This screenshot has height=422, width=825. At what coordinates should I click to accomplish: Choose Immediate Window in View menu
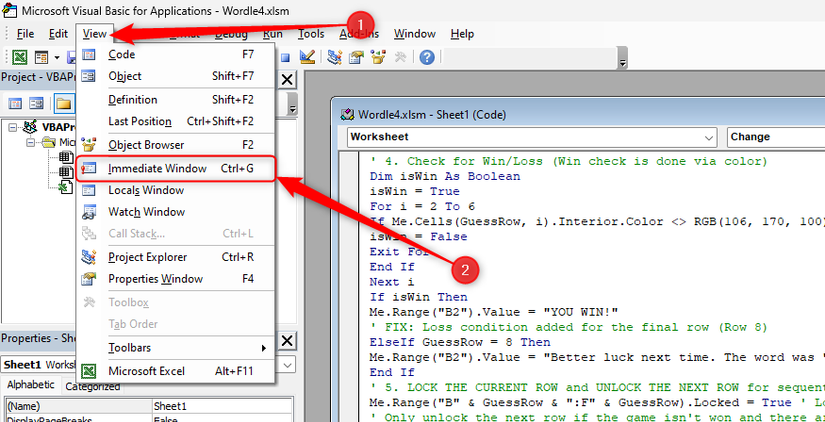coord(175,168)
